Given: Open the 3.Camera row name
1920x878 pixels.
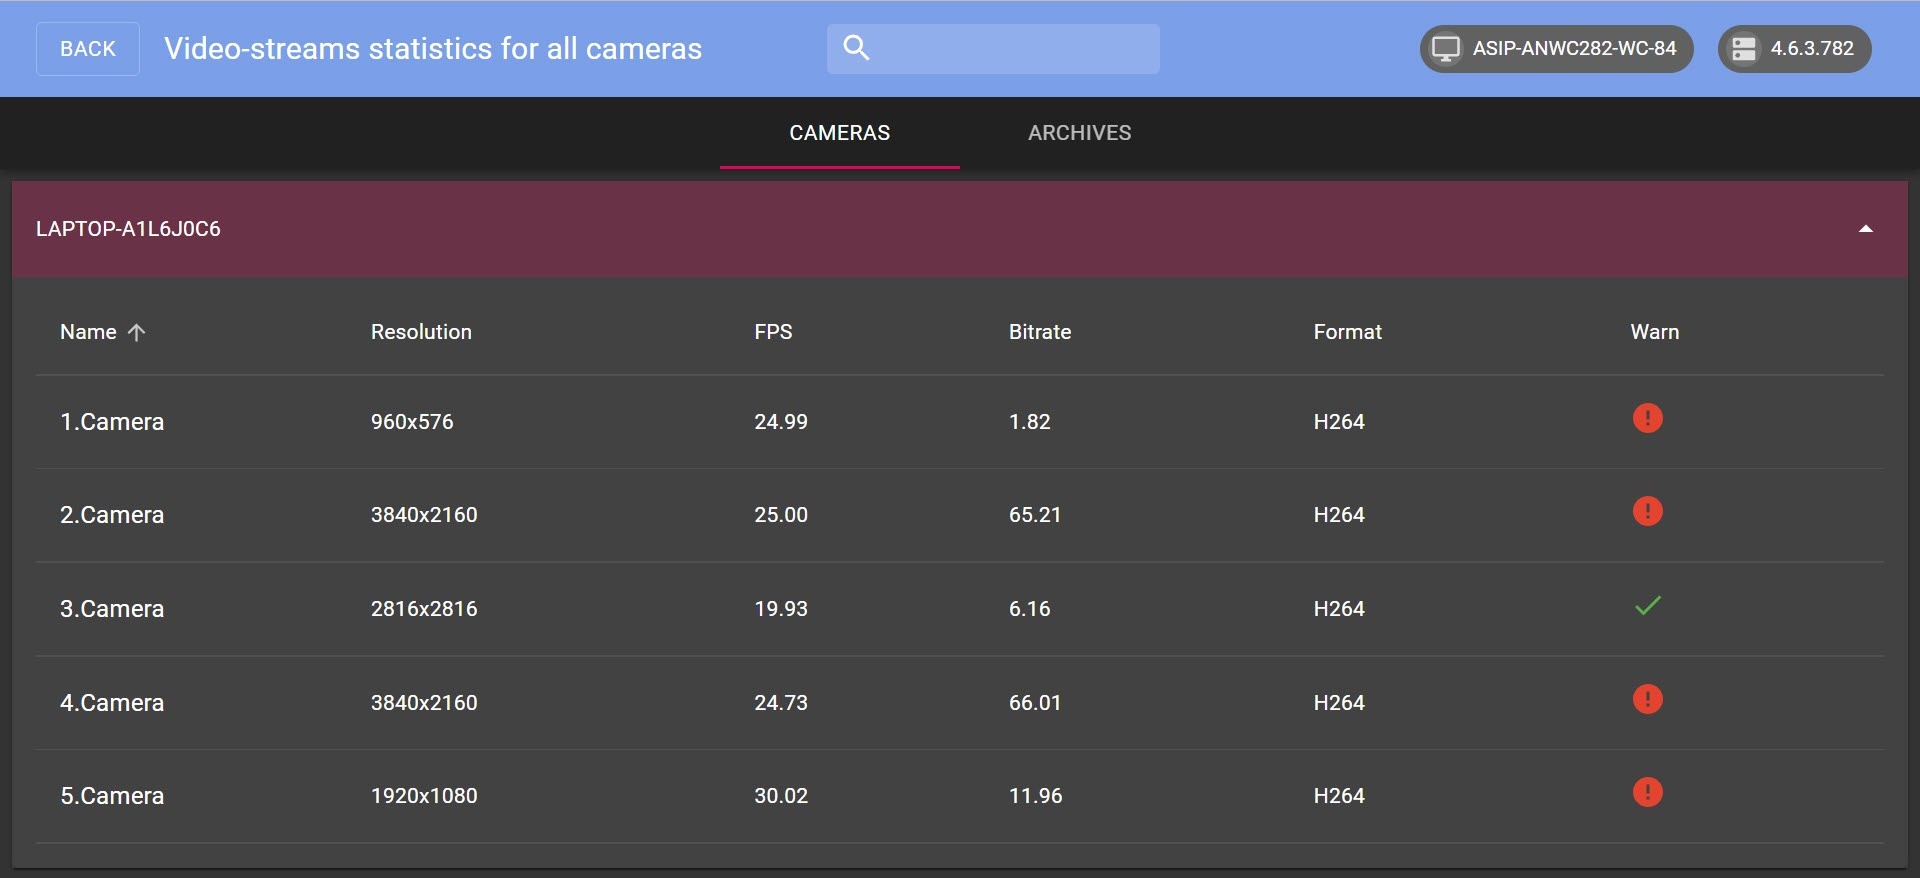Looking at the screenshot, I should coord(112,609).
